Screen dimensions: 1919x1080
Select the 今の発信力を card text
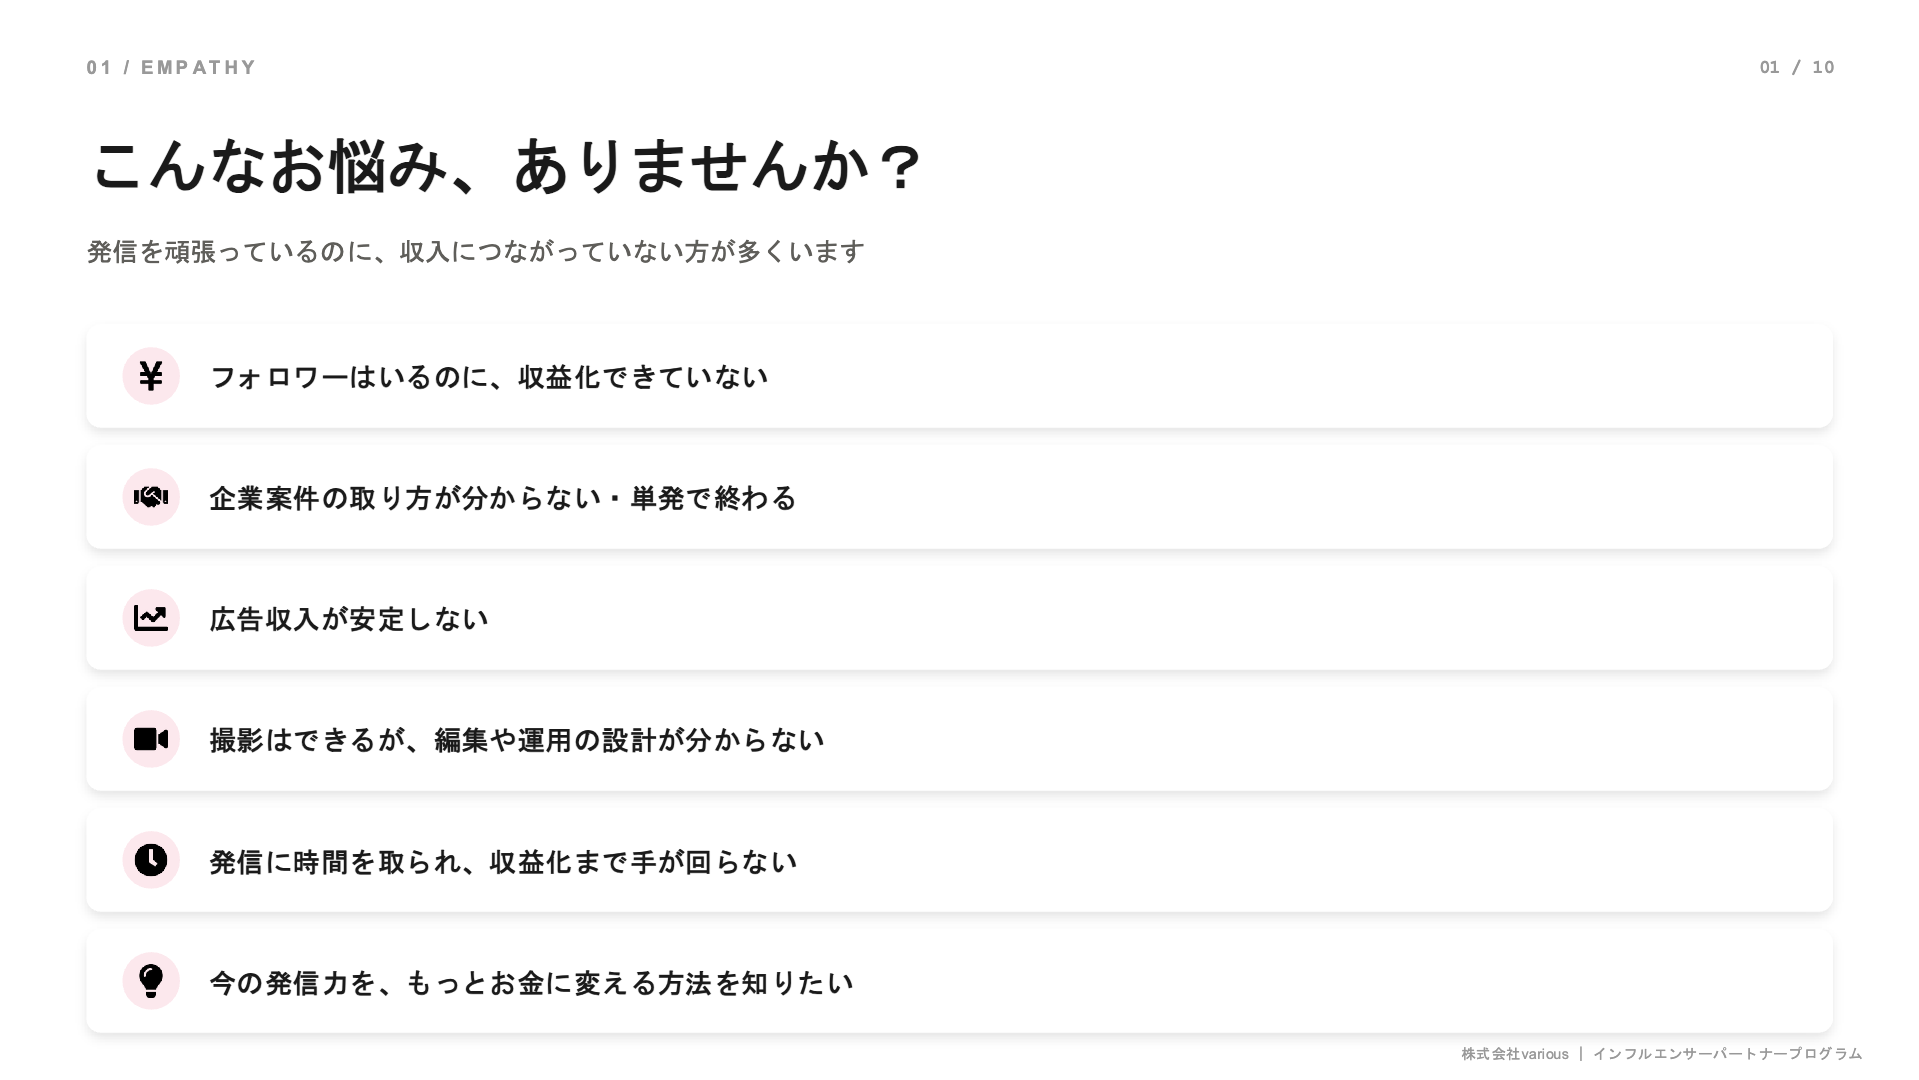(x=531, y=983)
